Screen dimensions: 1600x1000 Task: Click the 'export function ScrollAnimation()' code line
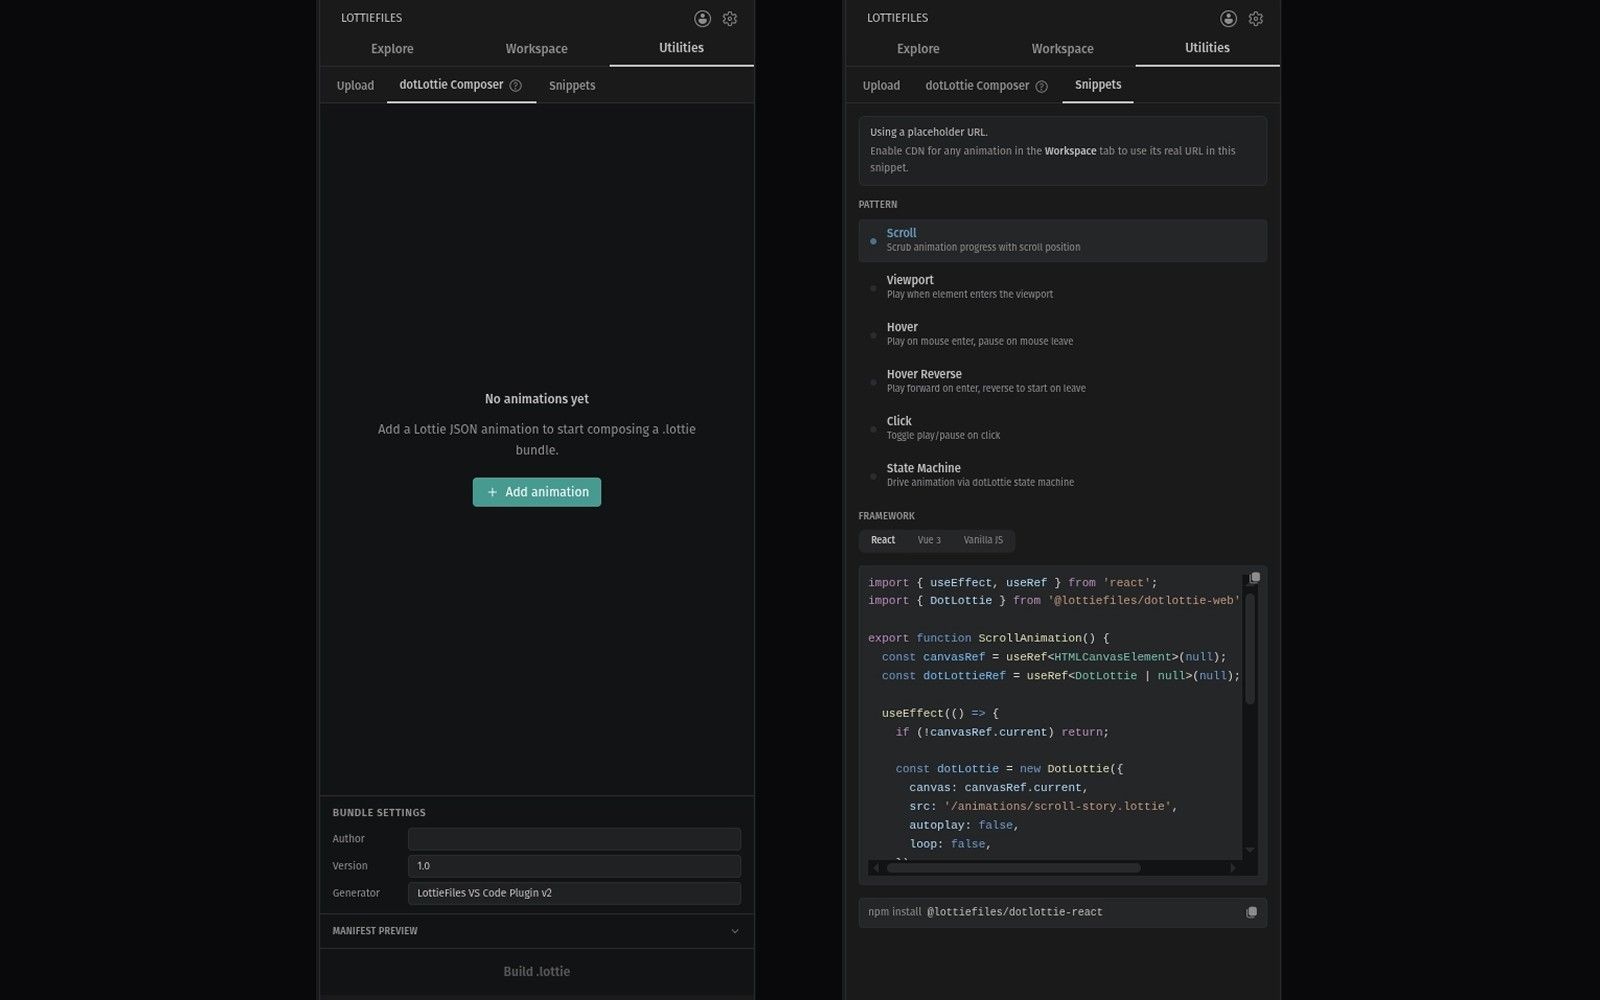click(988, 638)
